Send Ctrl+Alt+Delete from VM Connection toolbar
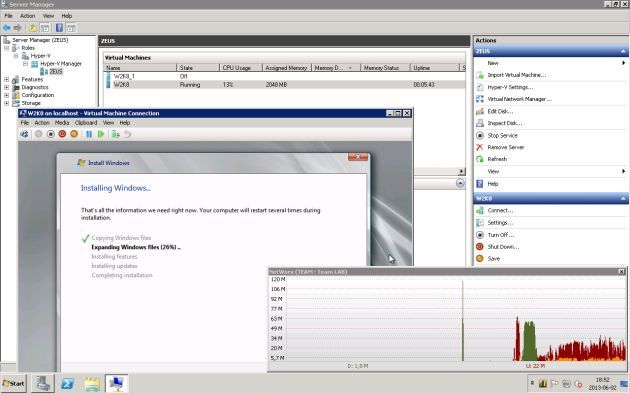 tap(24, 134)
